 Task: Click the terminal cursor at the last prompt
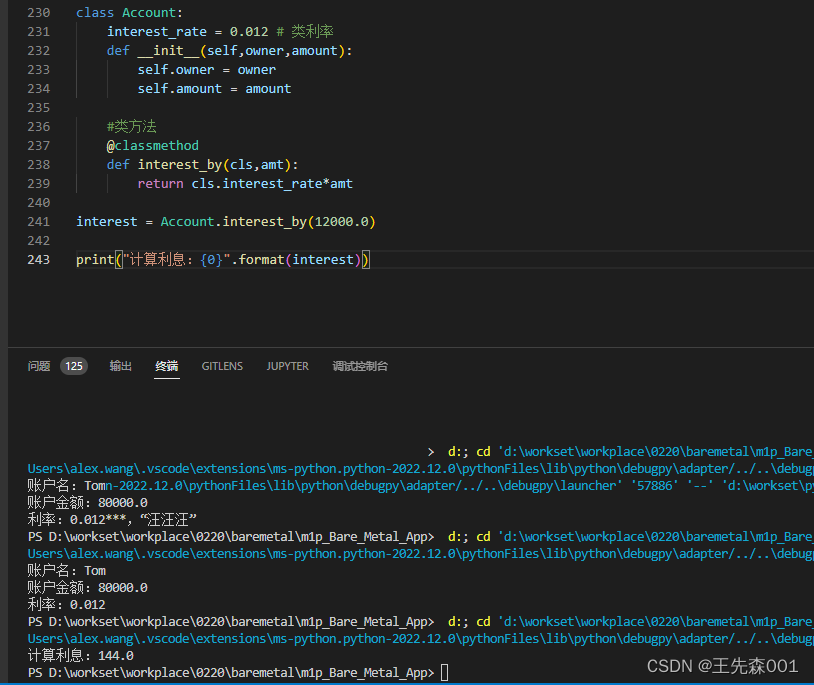click(x=445, y=673)
